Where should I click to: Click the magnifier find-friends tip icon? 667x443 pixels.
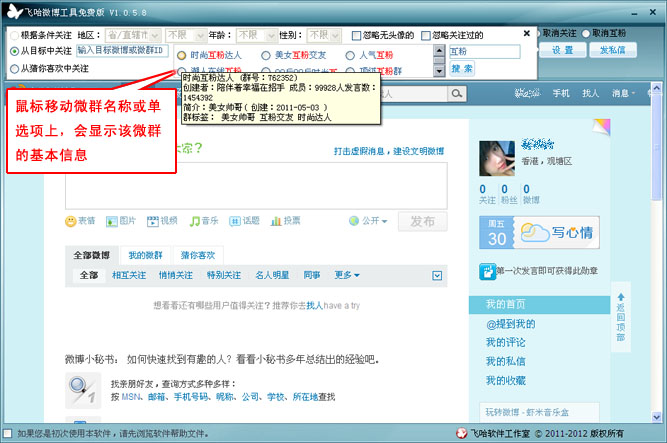coord(83,390)
